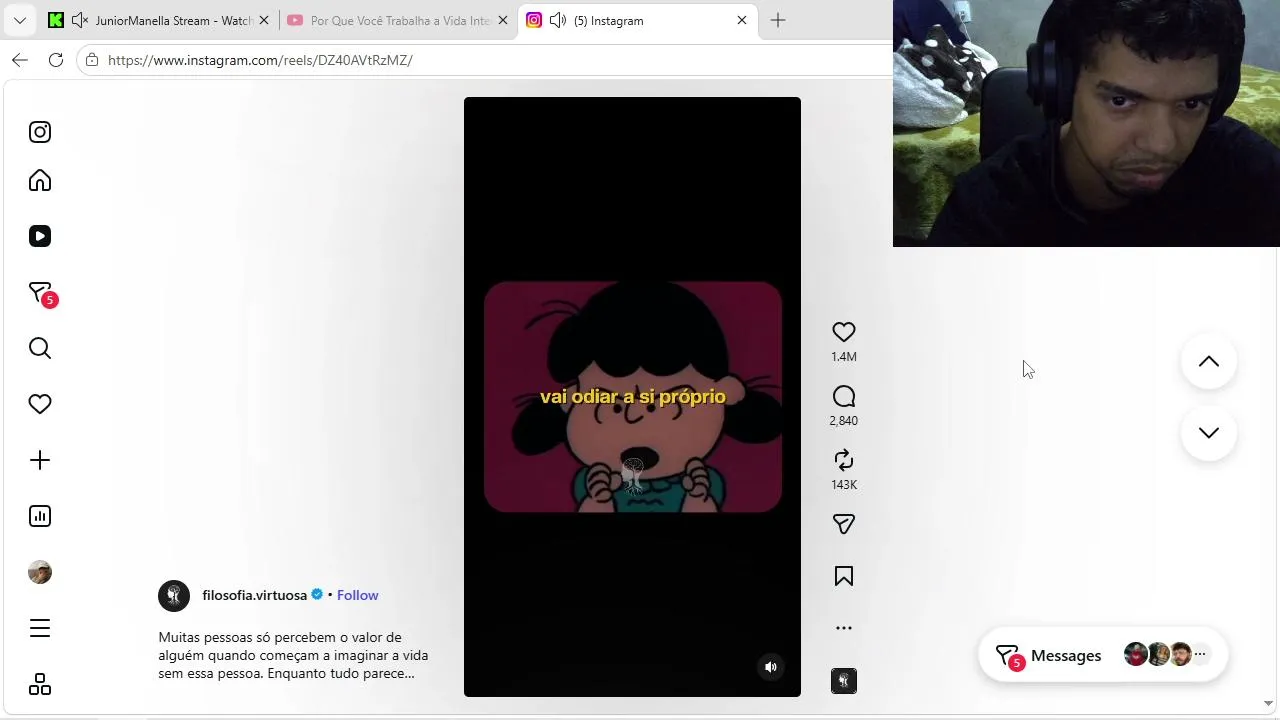Image resolution: width=1280 pixels, height=720 pixels.
Task: Open the Instagram logo home link
Action: click(x=40, y=132)
